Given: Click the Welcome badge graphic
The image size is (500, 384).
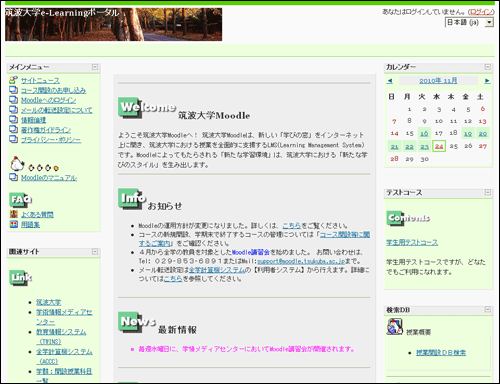Looking at the screenshot, I should 147,108.
